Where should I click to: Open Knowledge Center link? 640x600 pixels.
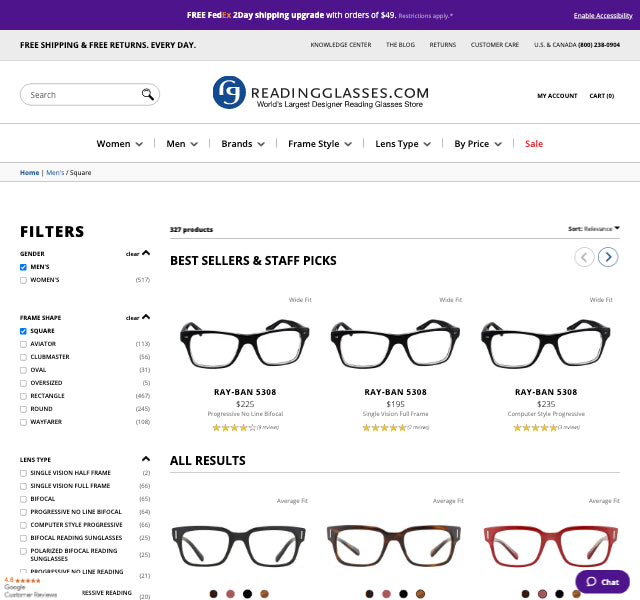[341, 44]
